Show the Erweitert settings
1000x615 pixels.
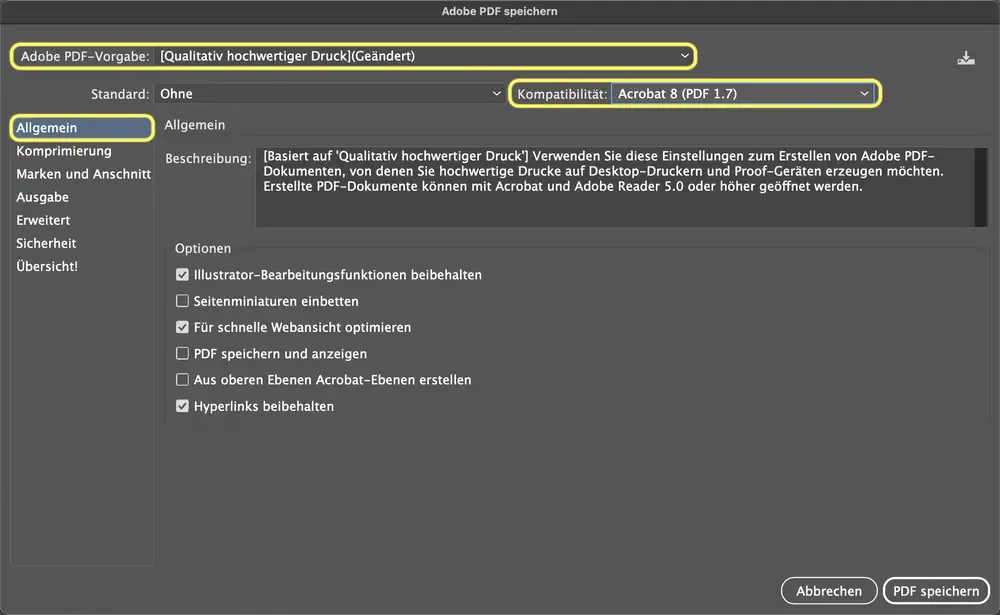coord(43,220)
